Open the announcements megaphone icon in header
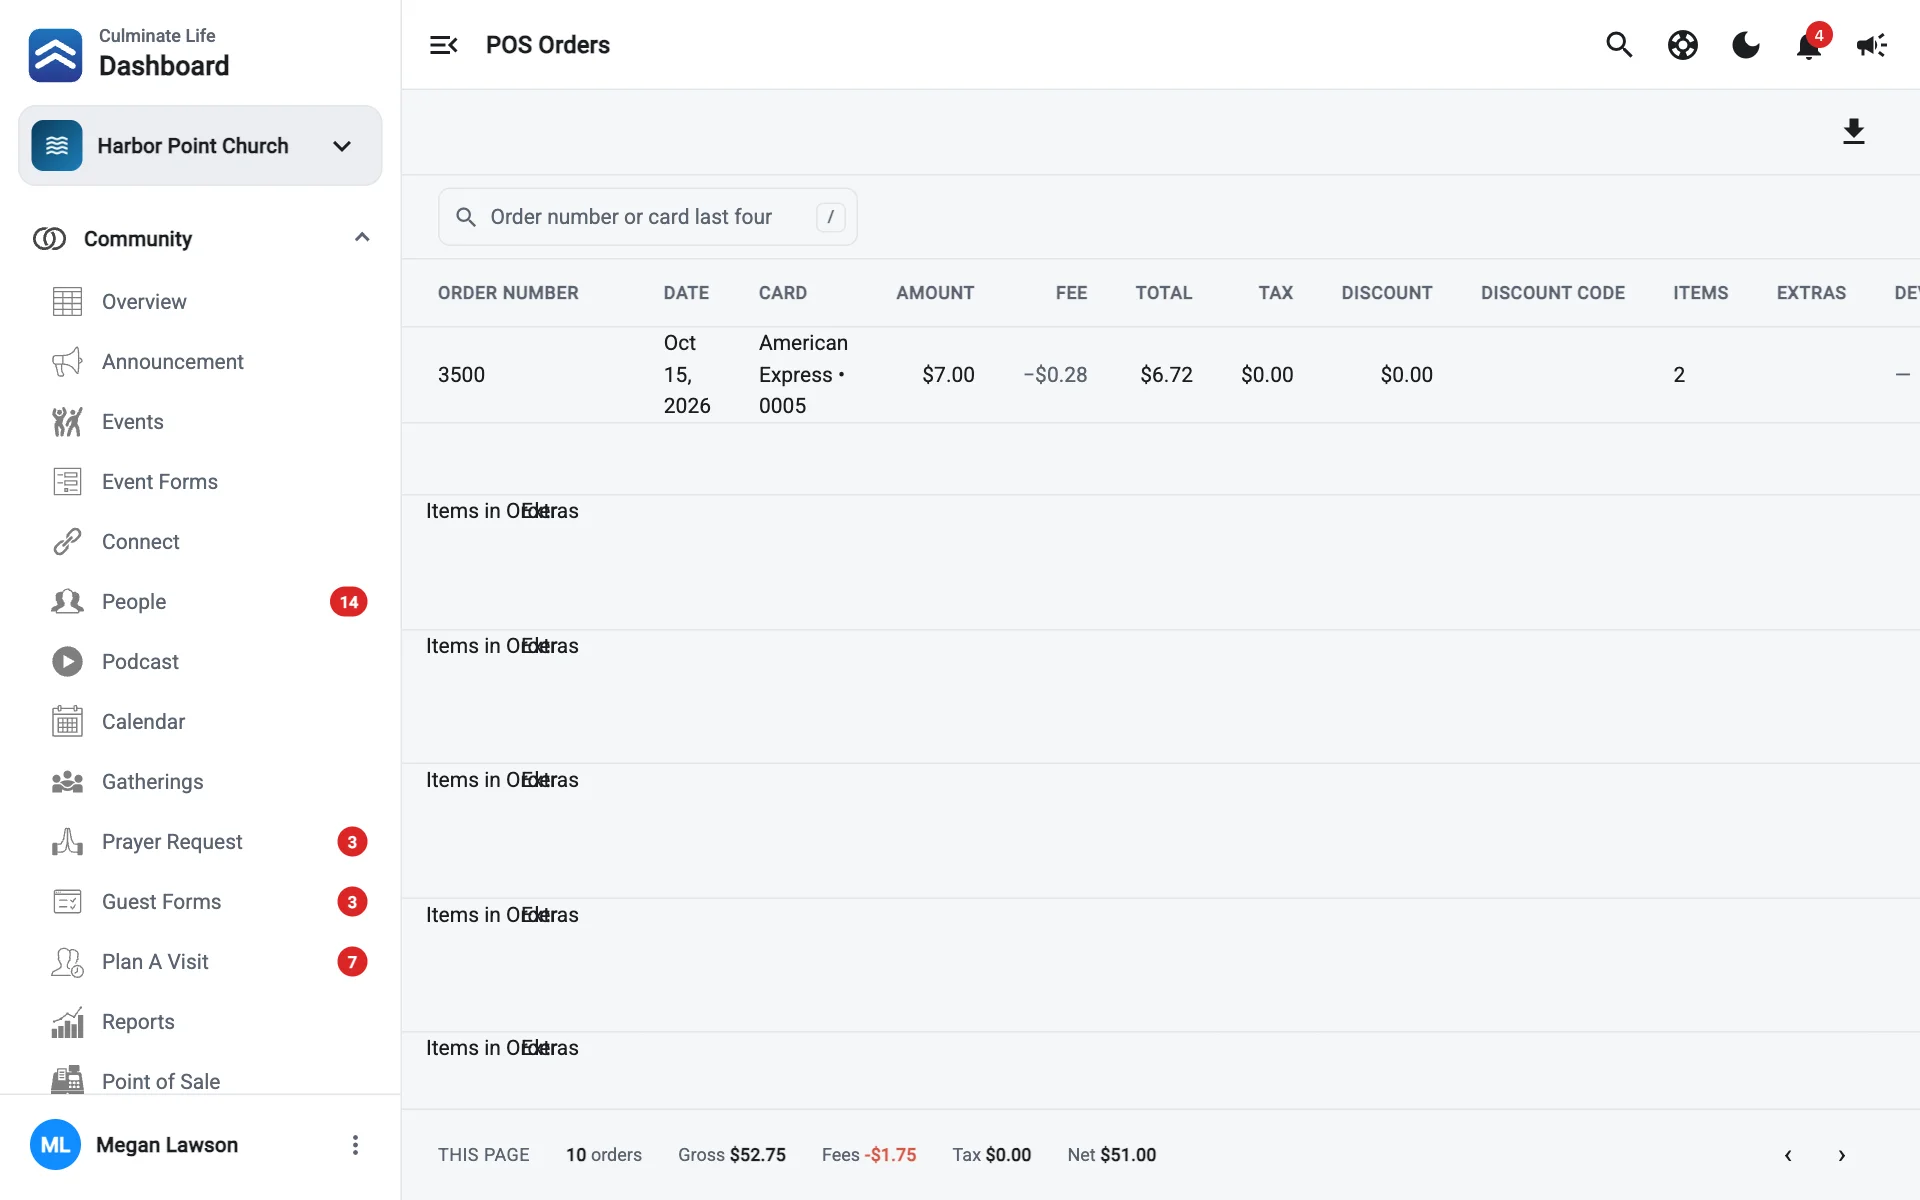 tap(1872, 45)
